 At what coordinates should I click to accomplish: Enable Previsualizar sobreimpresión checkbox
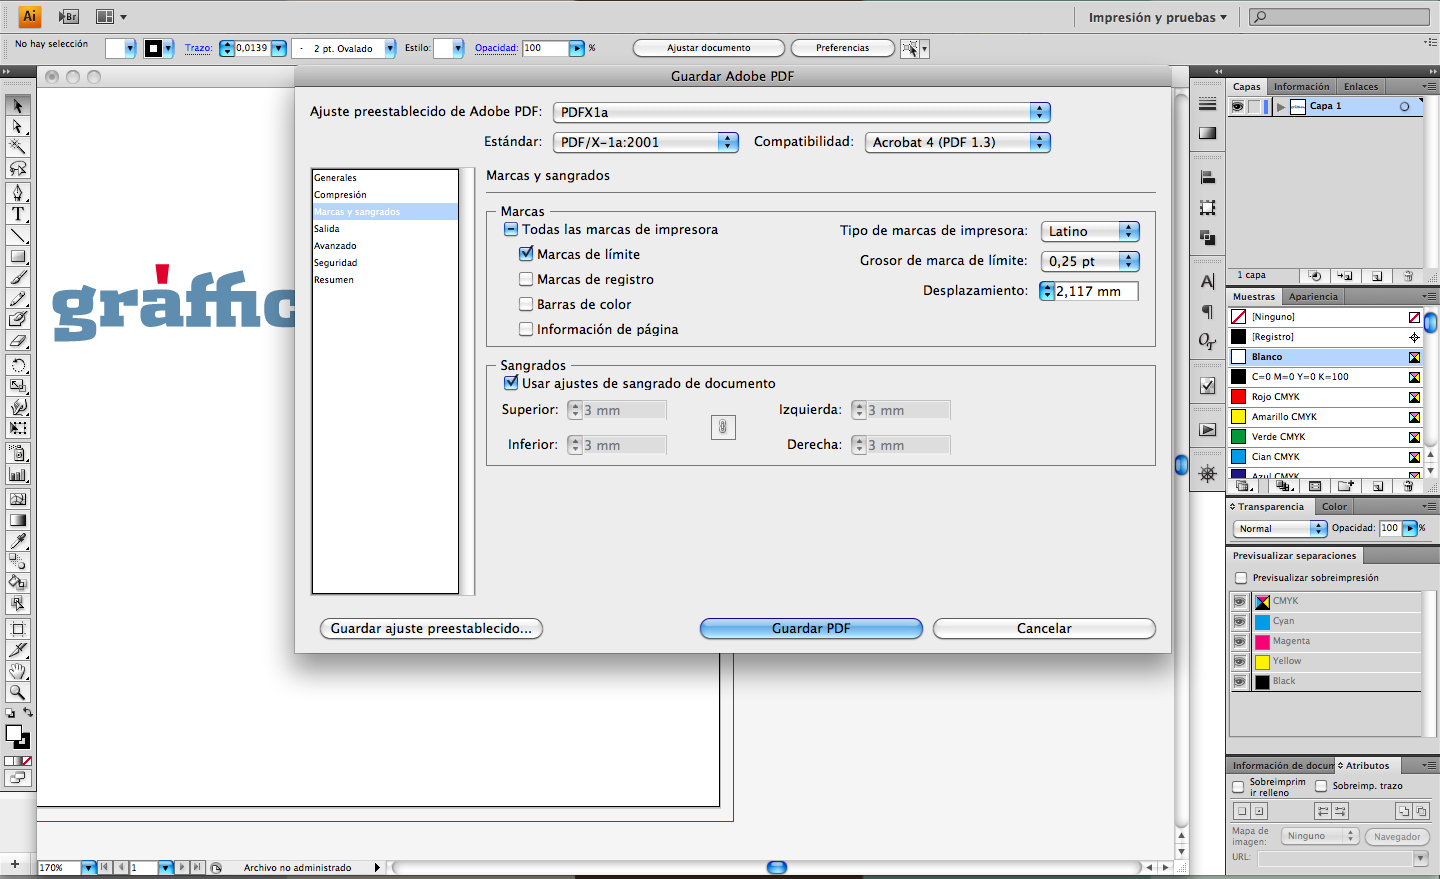[x=1241, y=578]
